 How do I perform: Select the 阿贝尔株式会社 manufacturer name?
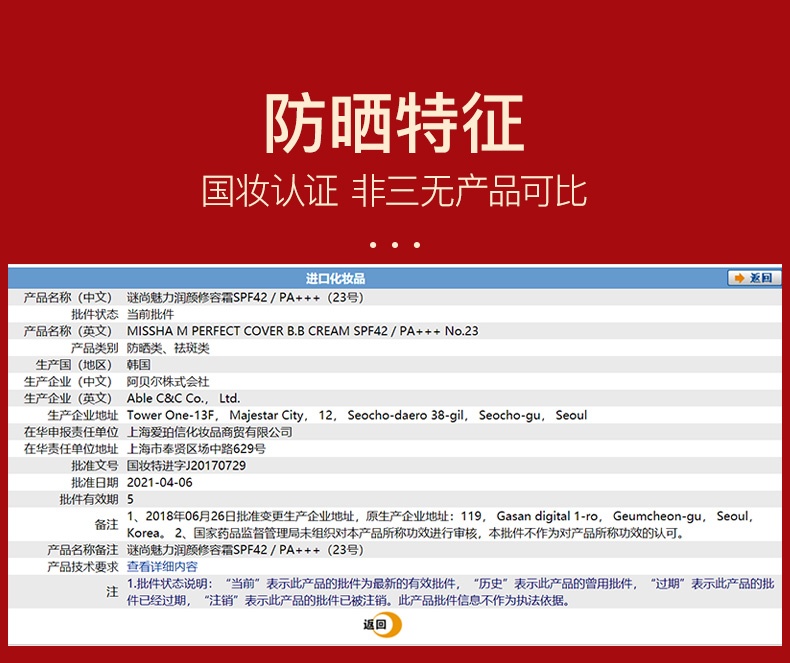(168, 382)
